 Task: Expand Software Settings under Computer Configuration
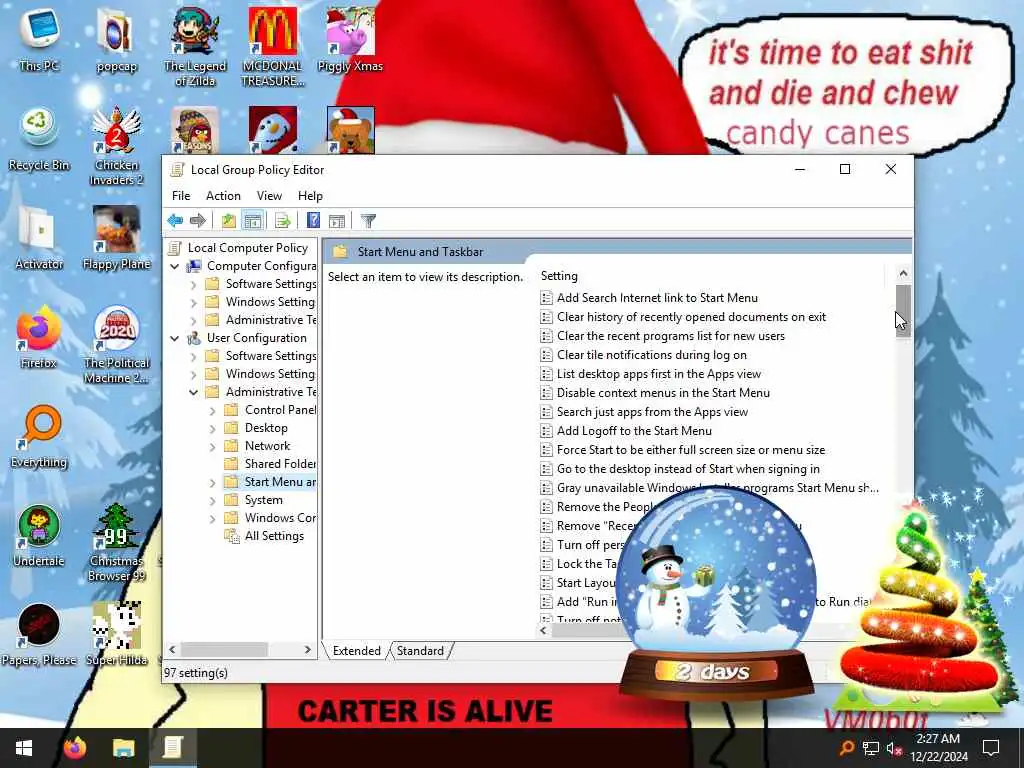click(x=193, y=285)
